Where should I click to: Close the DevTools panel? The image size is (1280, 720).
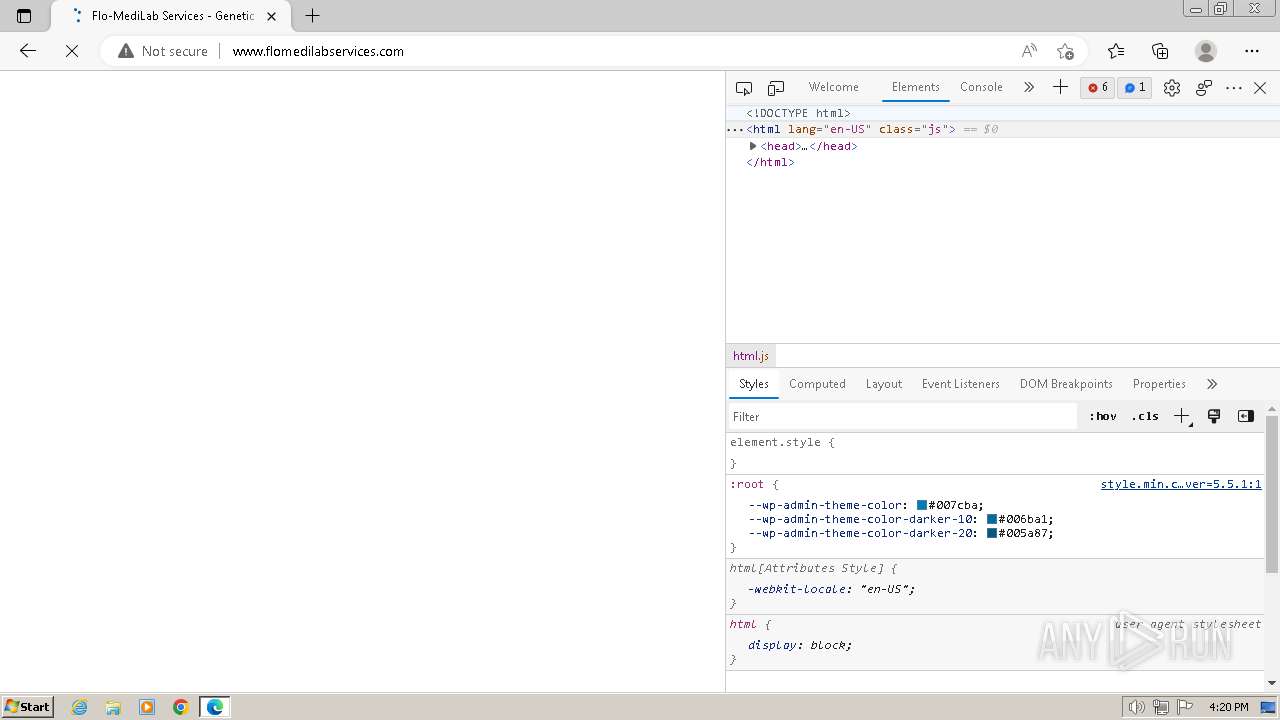click(x=1260, y=88)
